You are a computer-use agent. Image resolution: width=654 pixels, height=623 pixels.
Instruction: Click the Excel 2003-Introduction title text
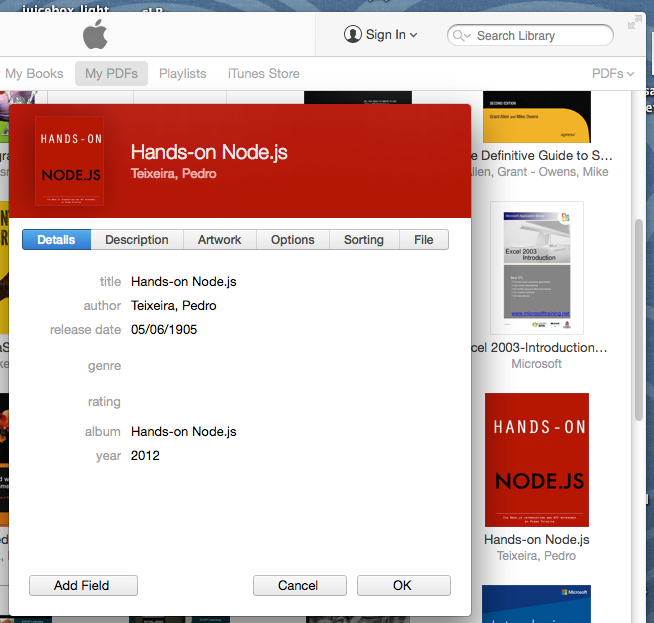[539, 347]
